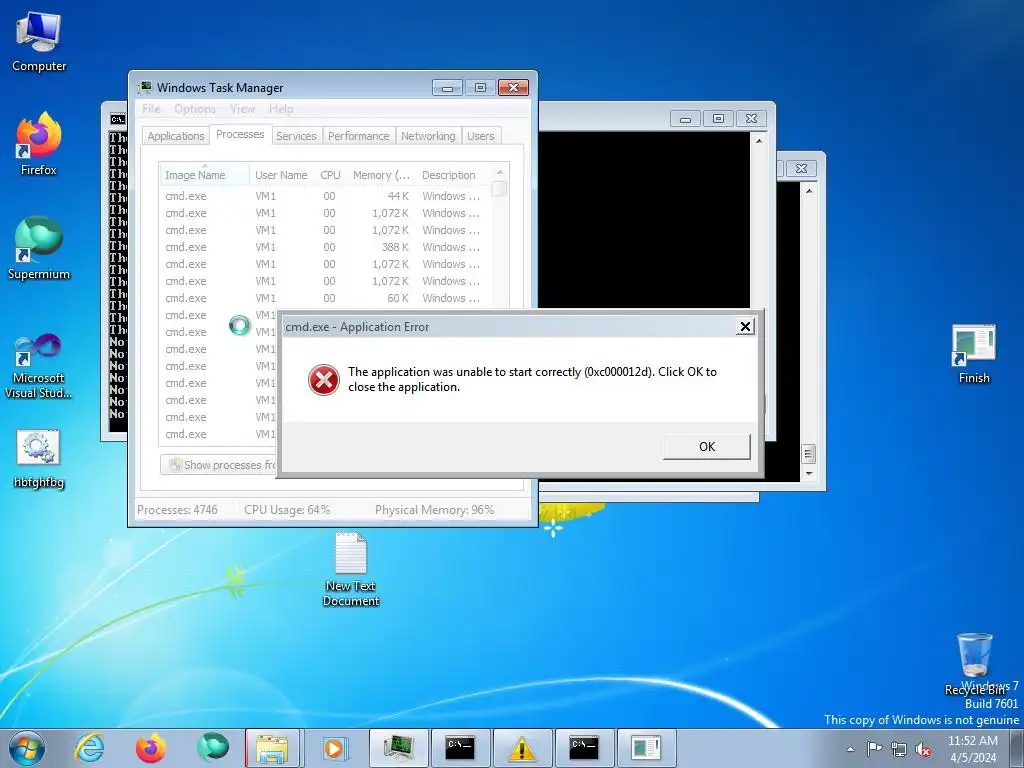Close the rightmost console window
Image resolution: width=1024 pixels, height=768 pixels.
[x=801, y=168]
